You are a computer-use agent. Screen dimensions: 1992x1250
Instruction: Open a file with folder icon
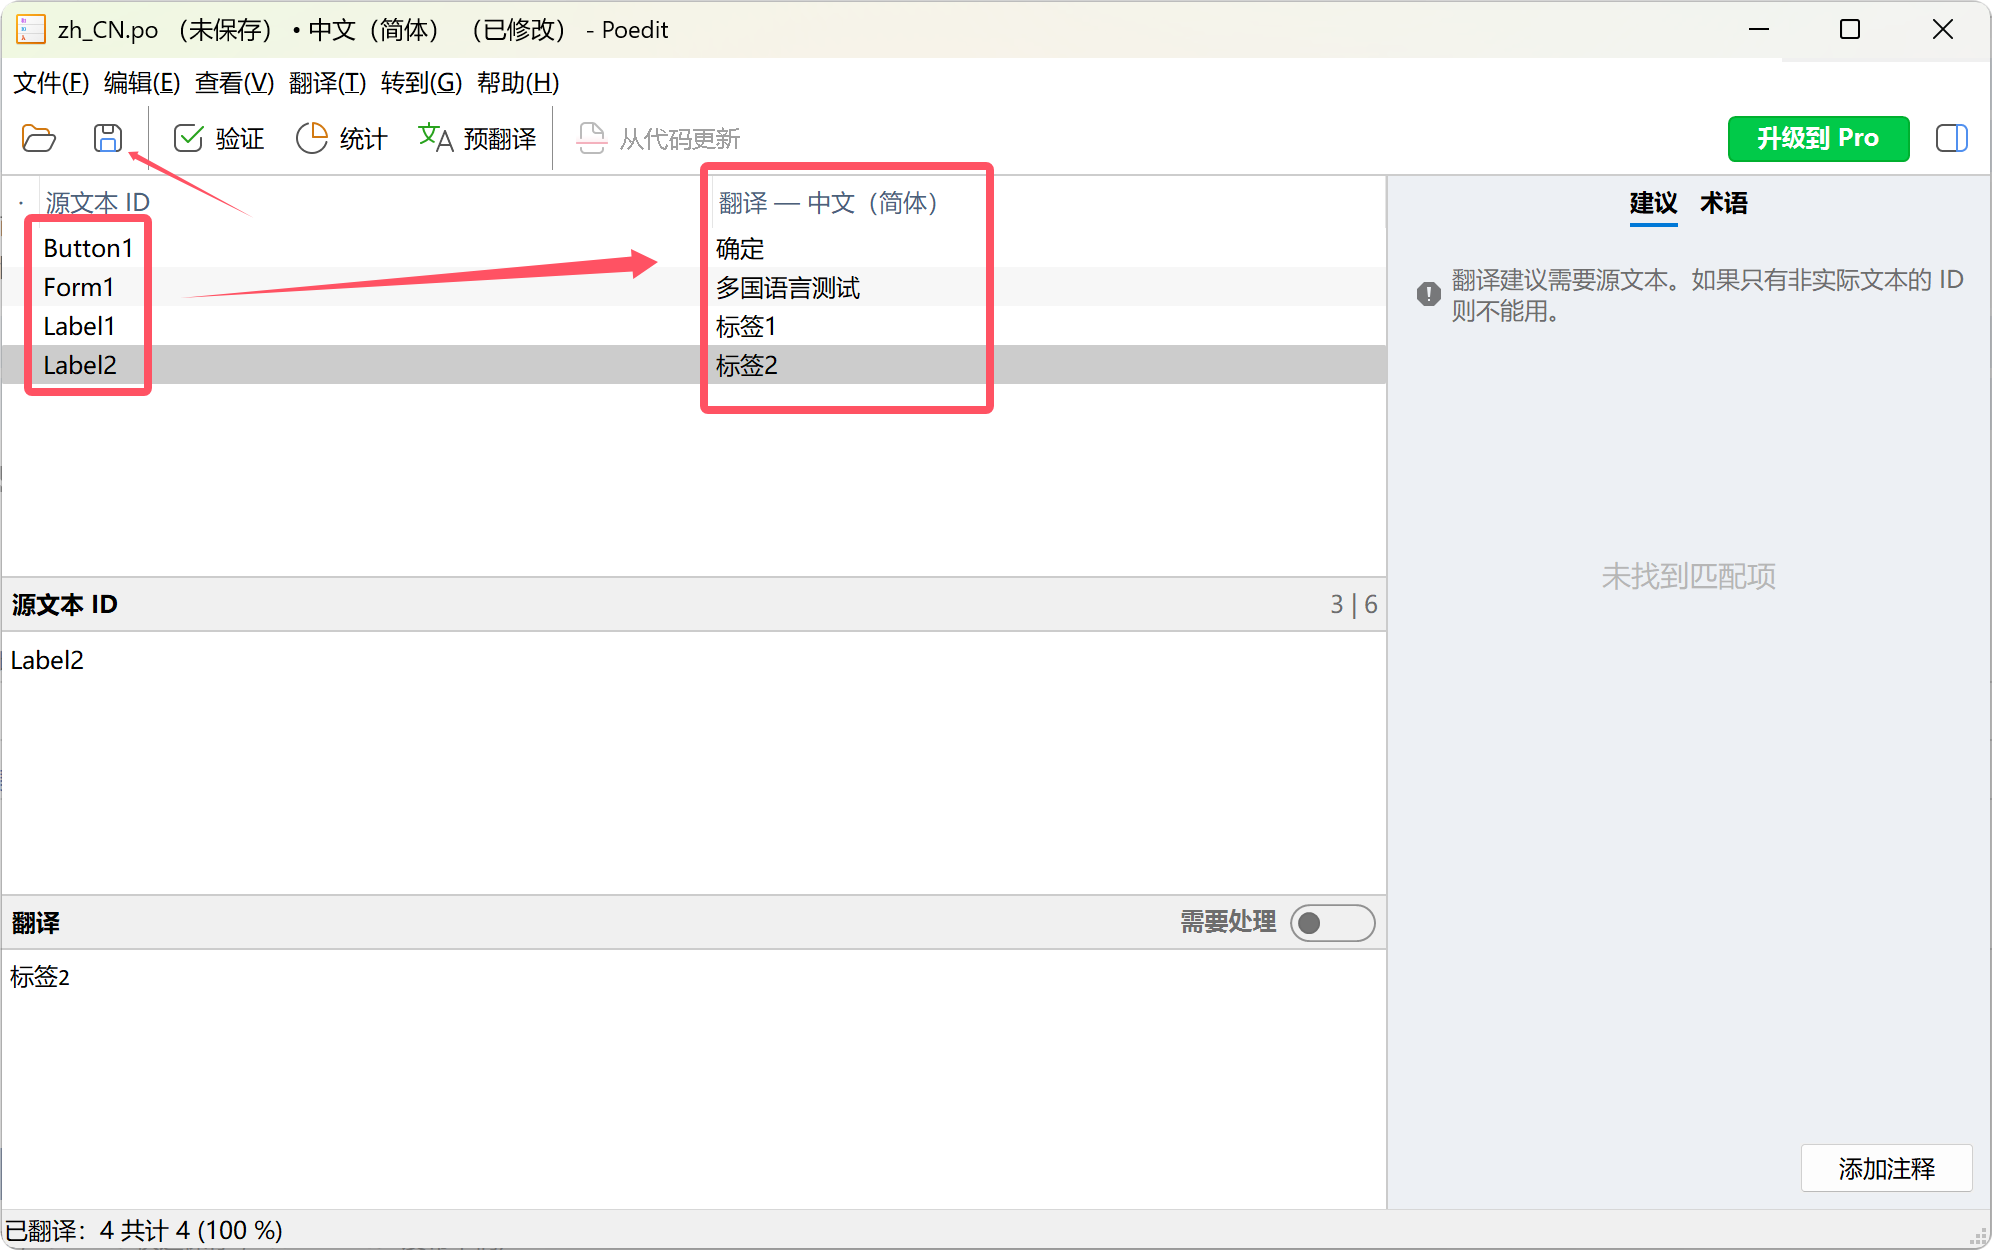point(39,138)
